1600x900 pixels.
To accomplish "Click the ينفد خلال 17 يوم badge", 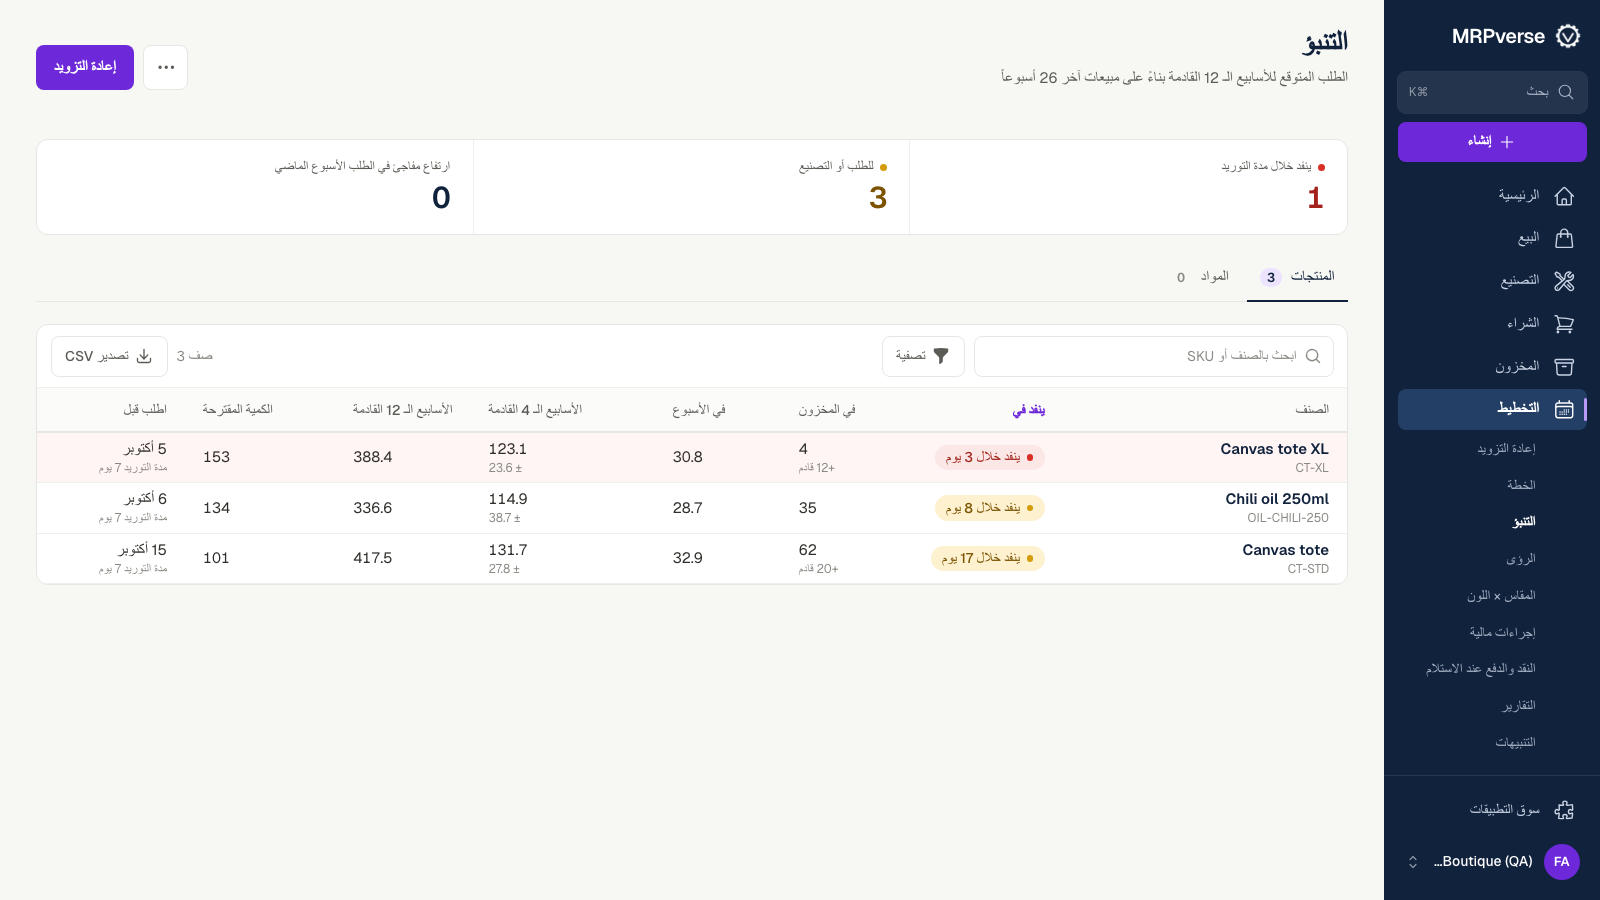I will click(x=988, y=559).
